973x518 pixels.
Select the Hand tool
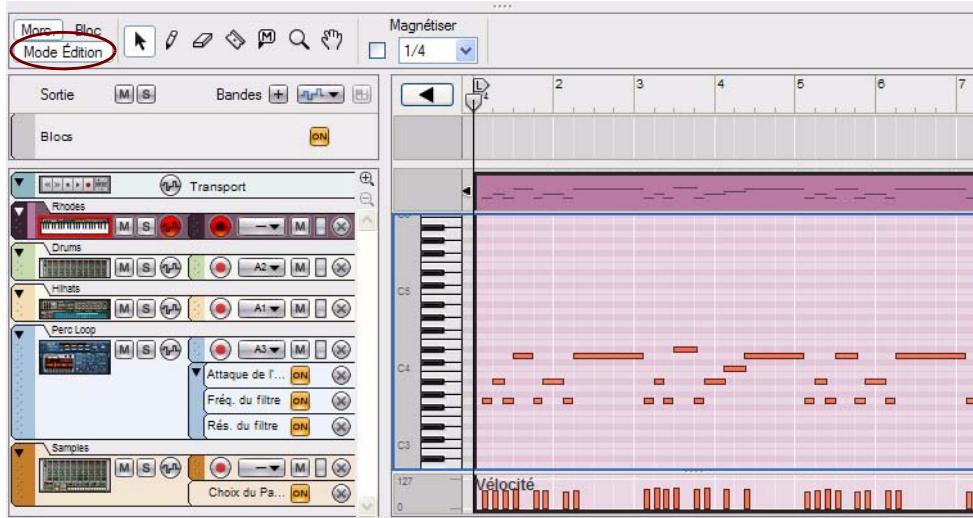click(332, 40)
